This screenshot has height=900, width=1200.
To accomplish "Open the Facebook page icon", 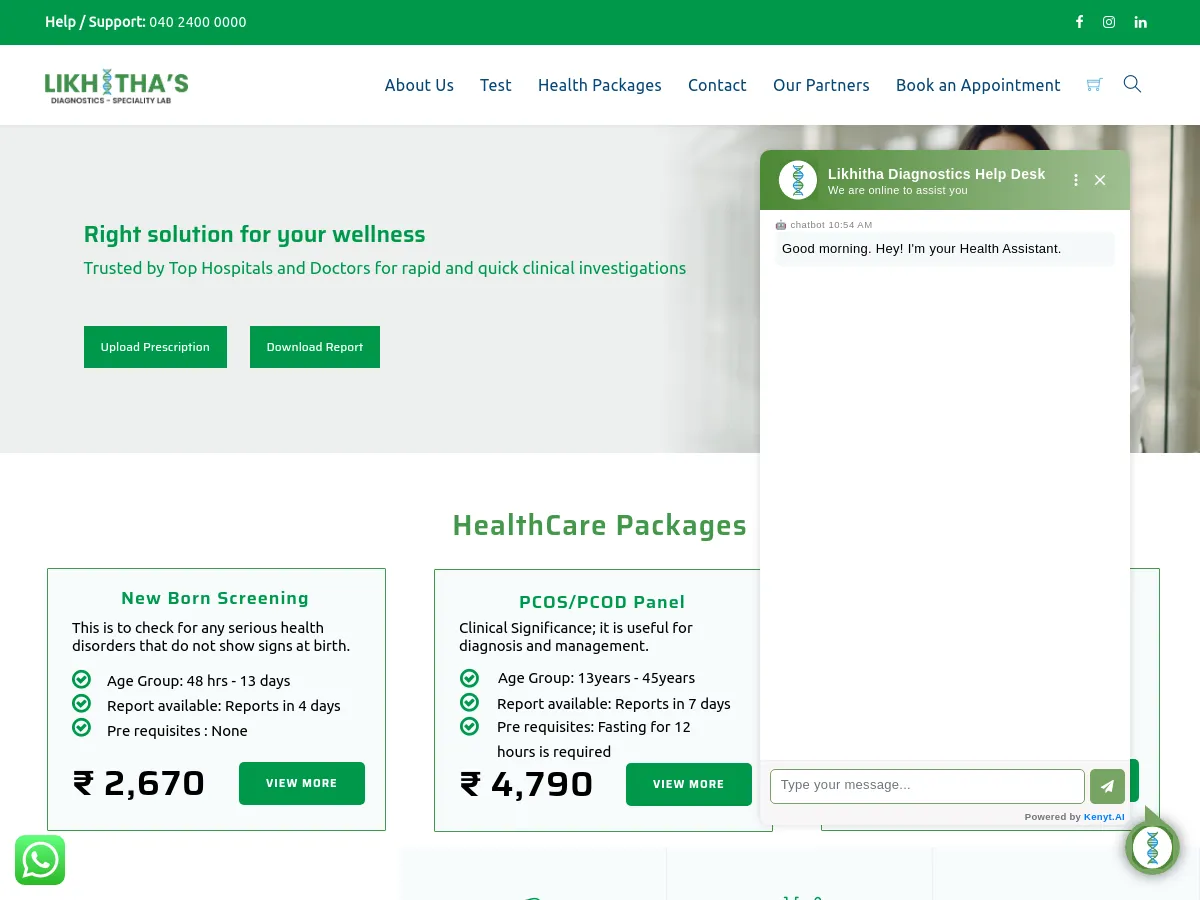I will tap(1079, 22).
